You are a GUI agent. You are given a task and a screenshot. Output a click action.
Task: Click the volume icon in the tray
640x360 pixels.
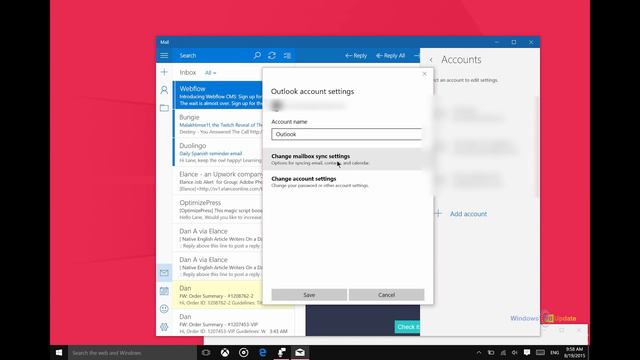515,353
